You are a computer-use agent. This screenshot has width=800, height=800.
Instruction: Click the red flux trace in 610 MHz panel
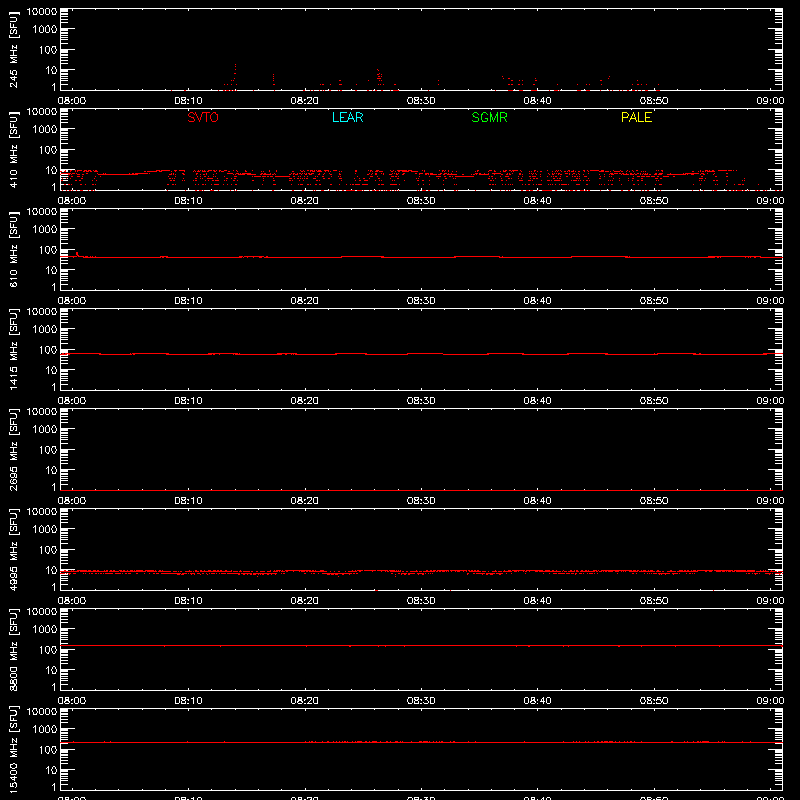click(421, 257)
